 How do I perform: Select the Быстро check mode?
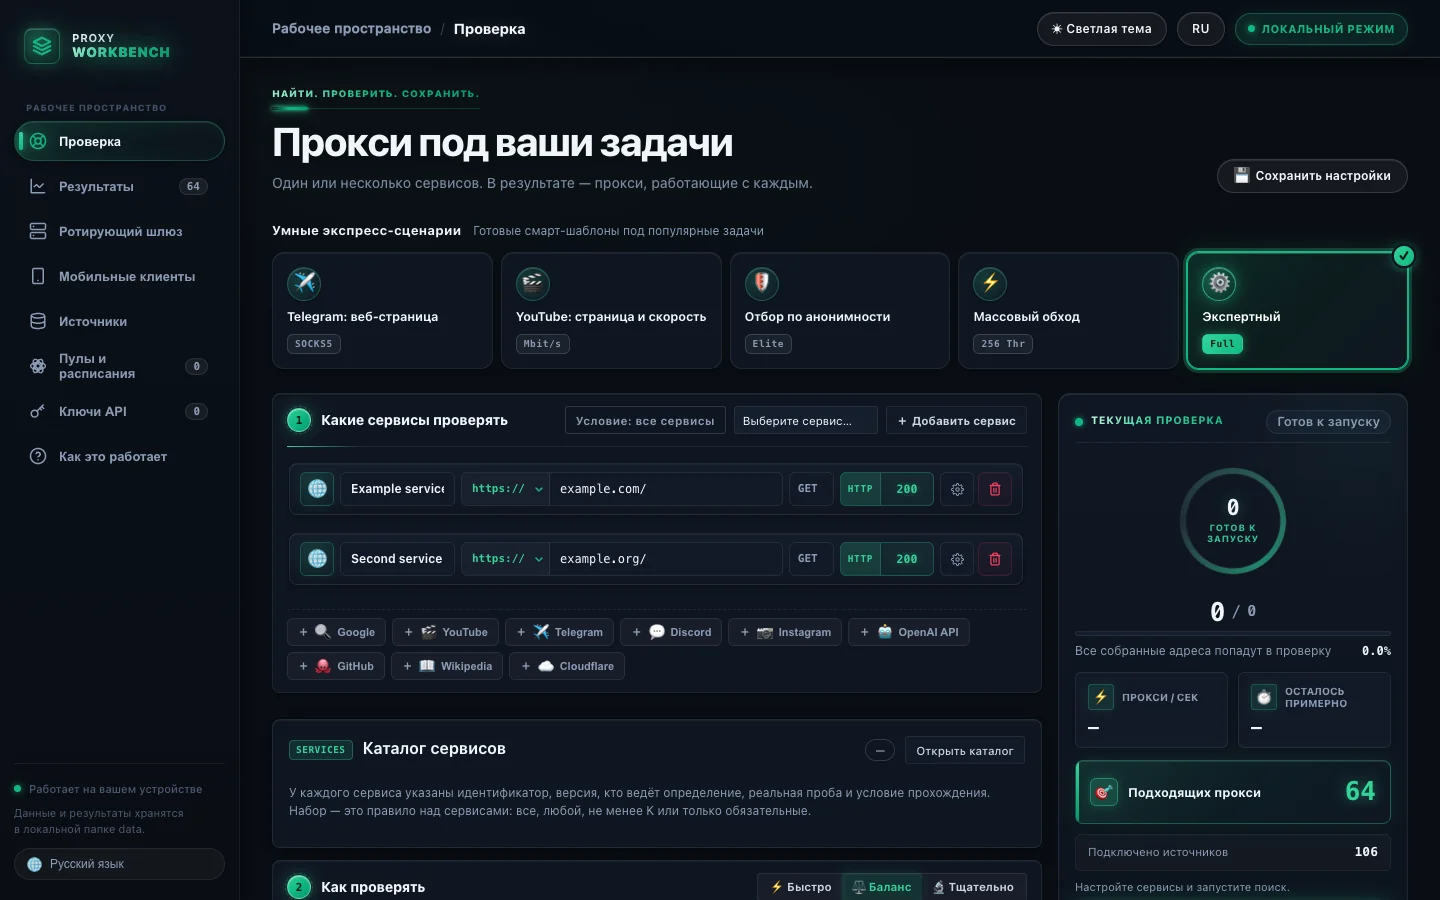click(801, 887)
